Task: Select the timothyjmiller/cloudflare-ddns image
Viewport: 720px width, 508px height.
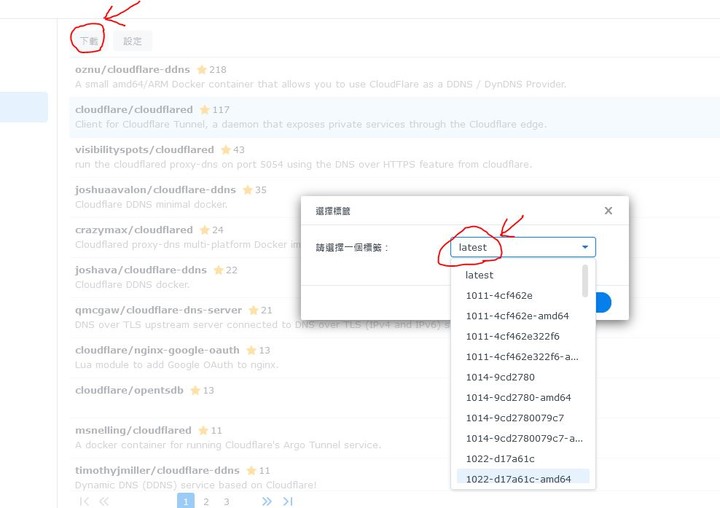Action: point(260,475)
